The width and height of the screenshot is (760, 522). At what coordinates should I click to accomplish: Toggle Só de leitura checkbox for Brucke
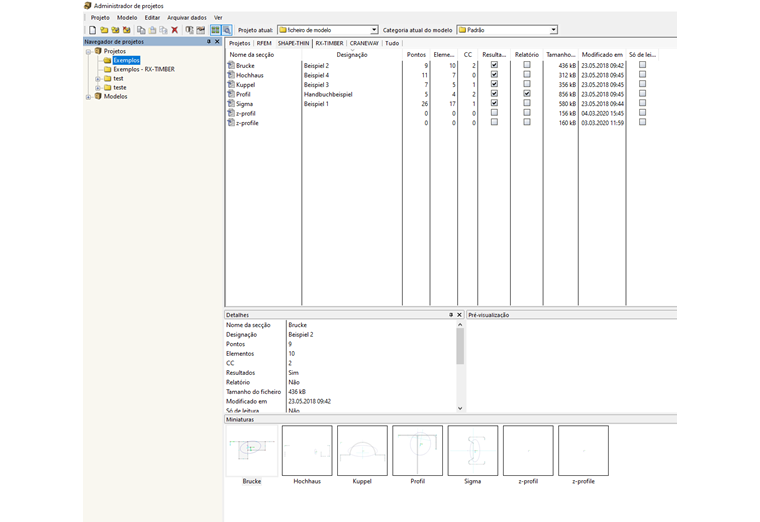(x=642, y=64)
